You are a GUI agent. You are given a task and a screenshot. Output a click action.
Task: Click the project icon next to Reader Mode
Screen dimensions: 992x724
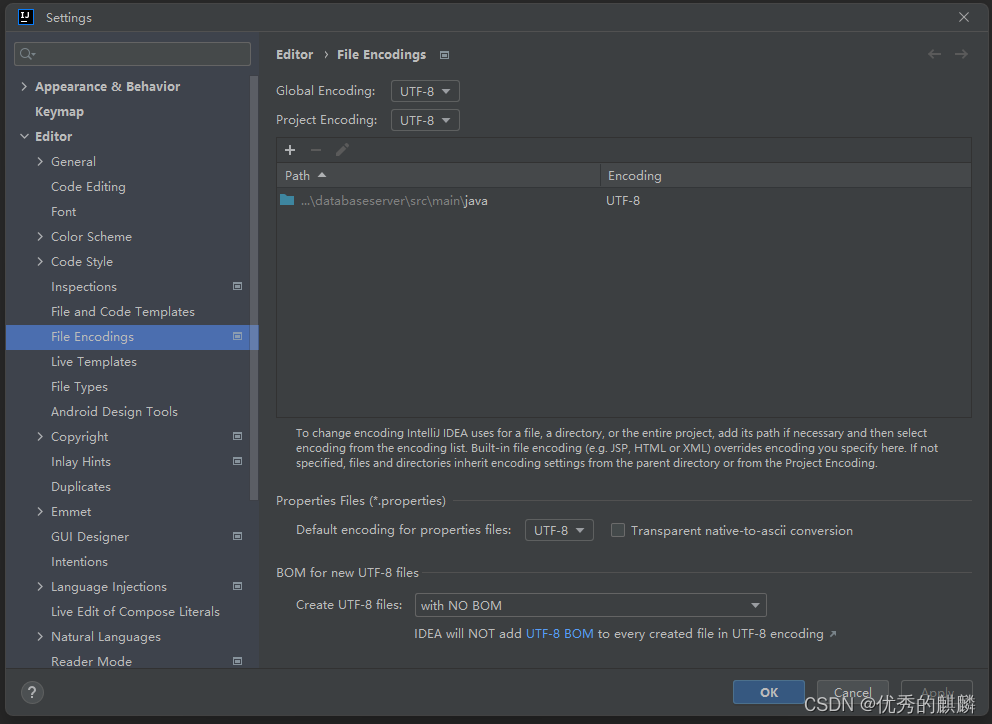238,661
